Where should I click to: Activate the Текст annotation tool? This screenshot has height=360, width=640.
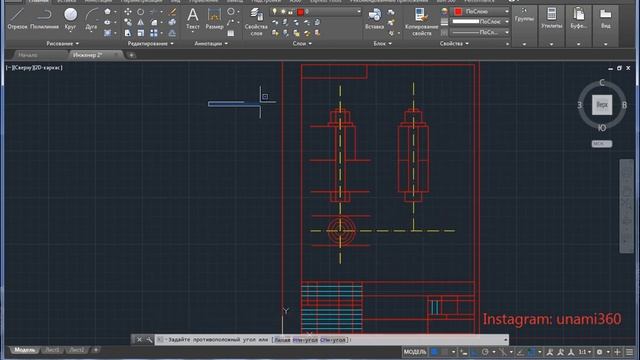pos(192,19)
